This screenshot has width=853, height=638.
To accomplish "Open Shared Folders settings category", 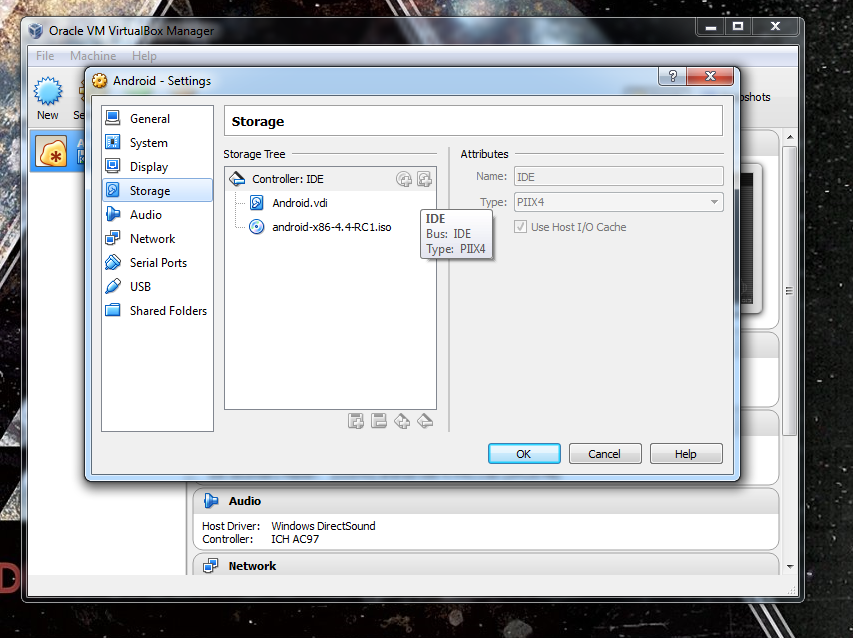I will (x=157, y=310).
